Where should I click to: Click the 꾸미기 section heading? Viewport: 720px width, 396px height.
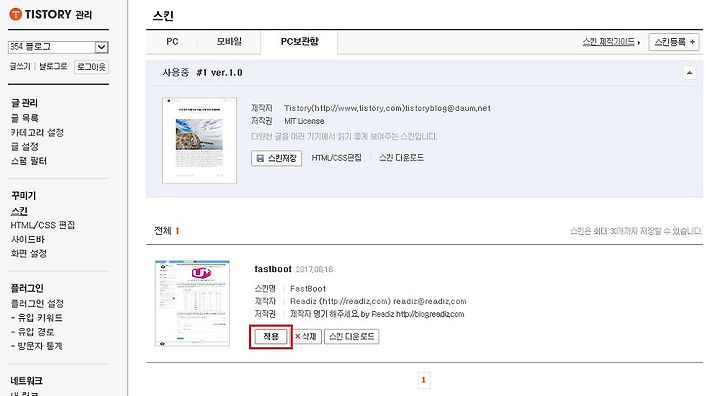coord(23,196)
